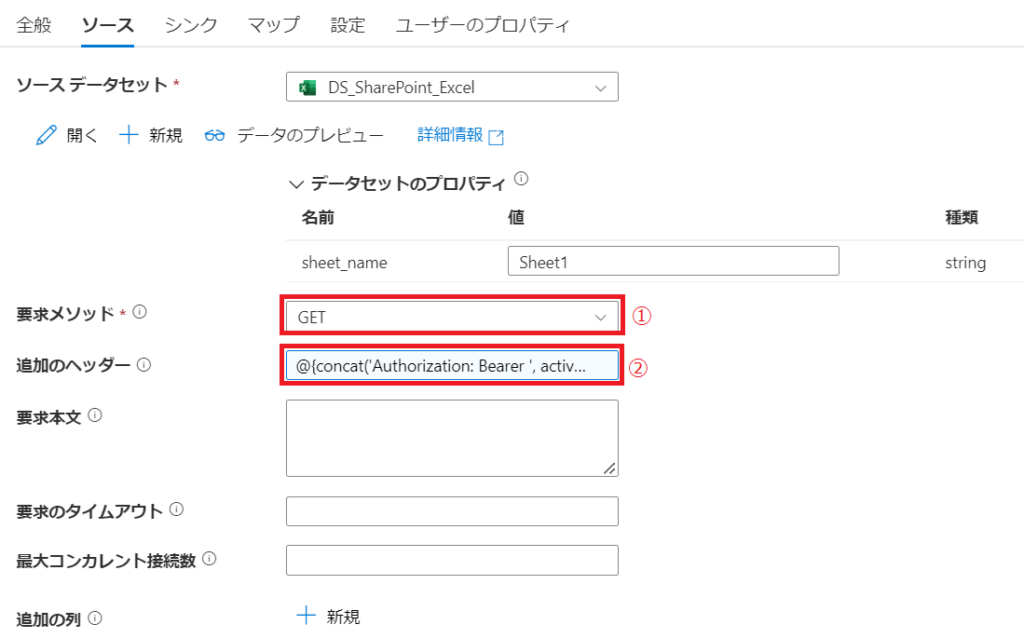Screen dimensions: 1024x638
Task: Click the glasses data preview icon
Action: 215,136
